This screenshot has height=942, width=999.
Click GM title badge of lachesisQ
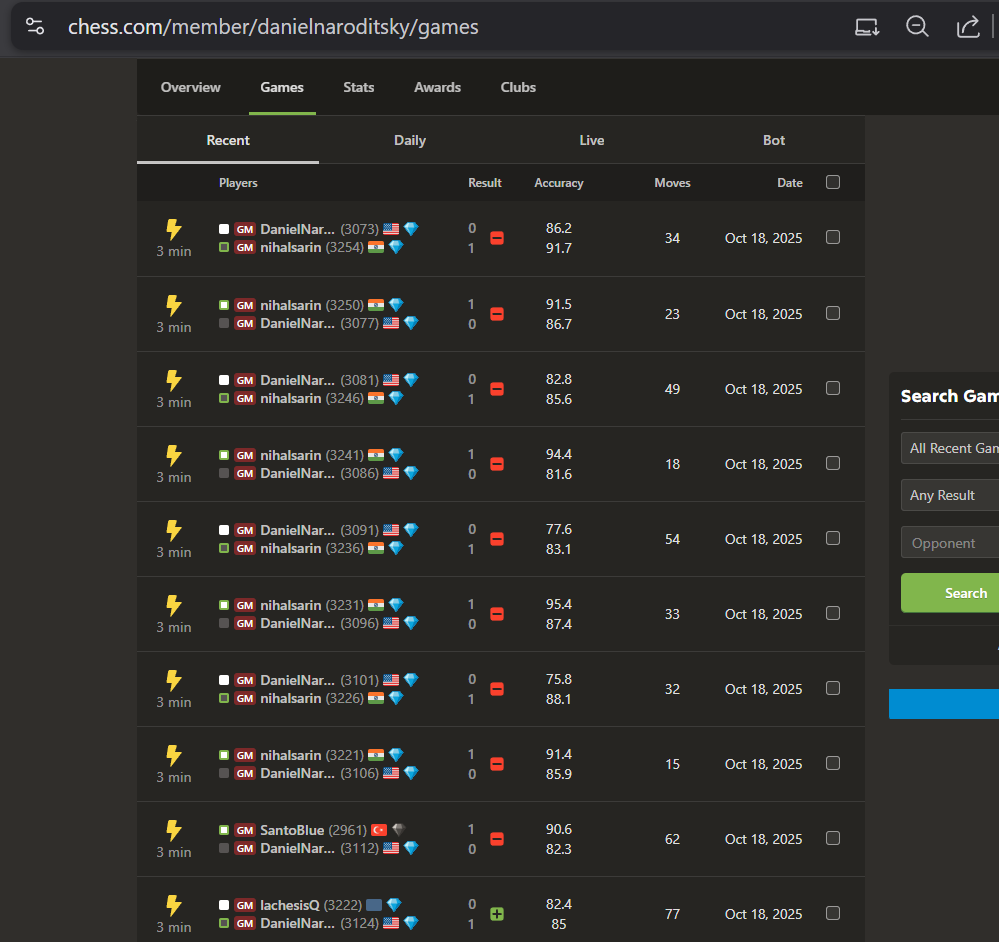(x=245, y=905)
